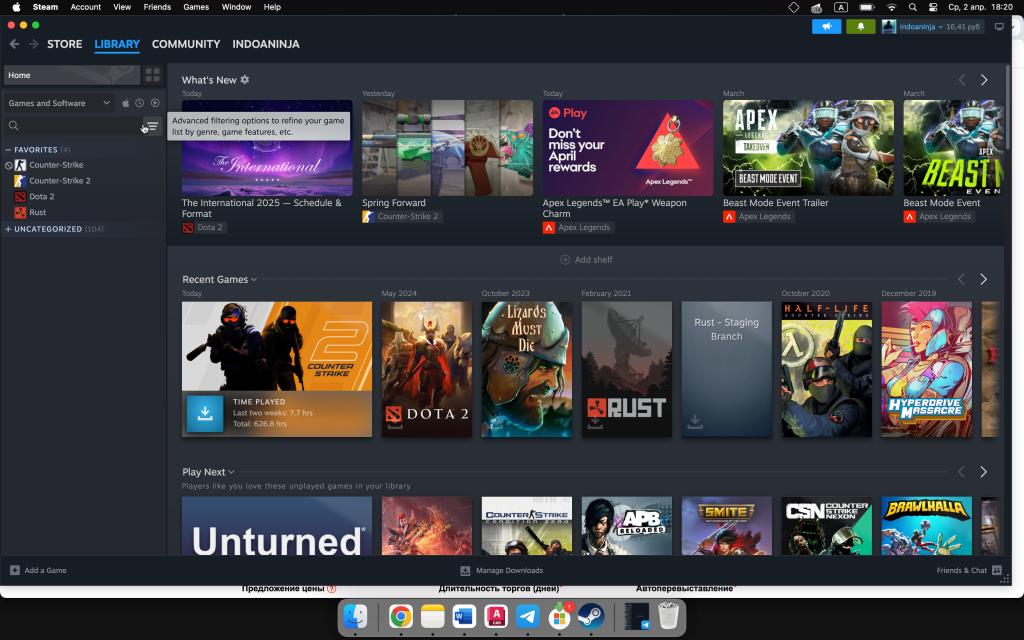This screenshot has height=640, width=1024.
Task: Open Big Picture mode monitor icon
Action: click(999, 26)
